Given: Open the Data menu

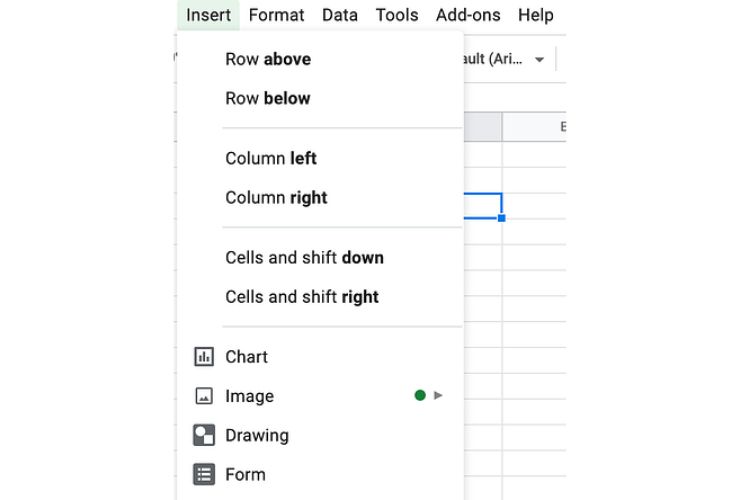Looking at the screenshot, I should pos(339,15).
